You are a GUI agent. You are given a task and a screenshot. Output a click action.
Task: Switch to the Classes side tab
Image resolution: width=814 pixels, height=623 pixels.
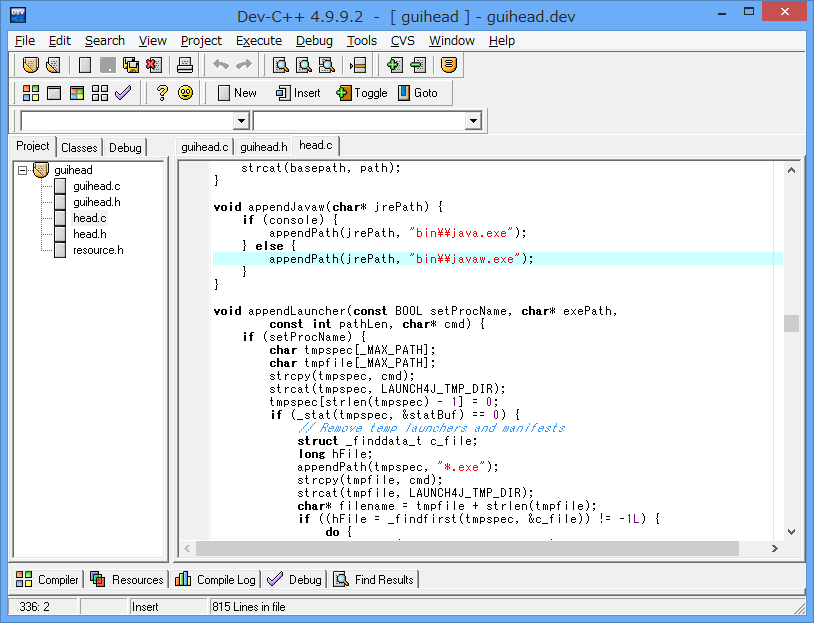coord(79,147)
